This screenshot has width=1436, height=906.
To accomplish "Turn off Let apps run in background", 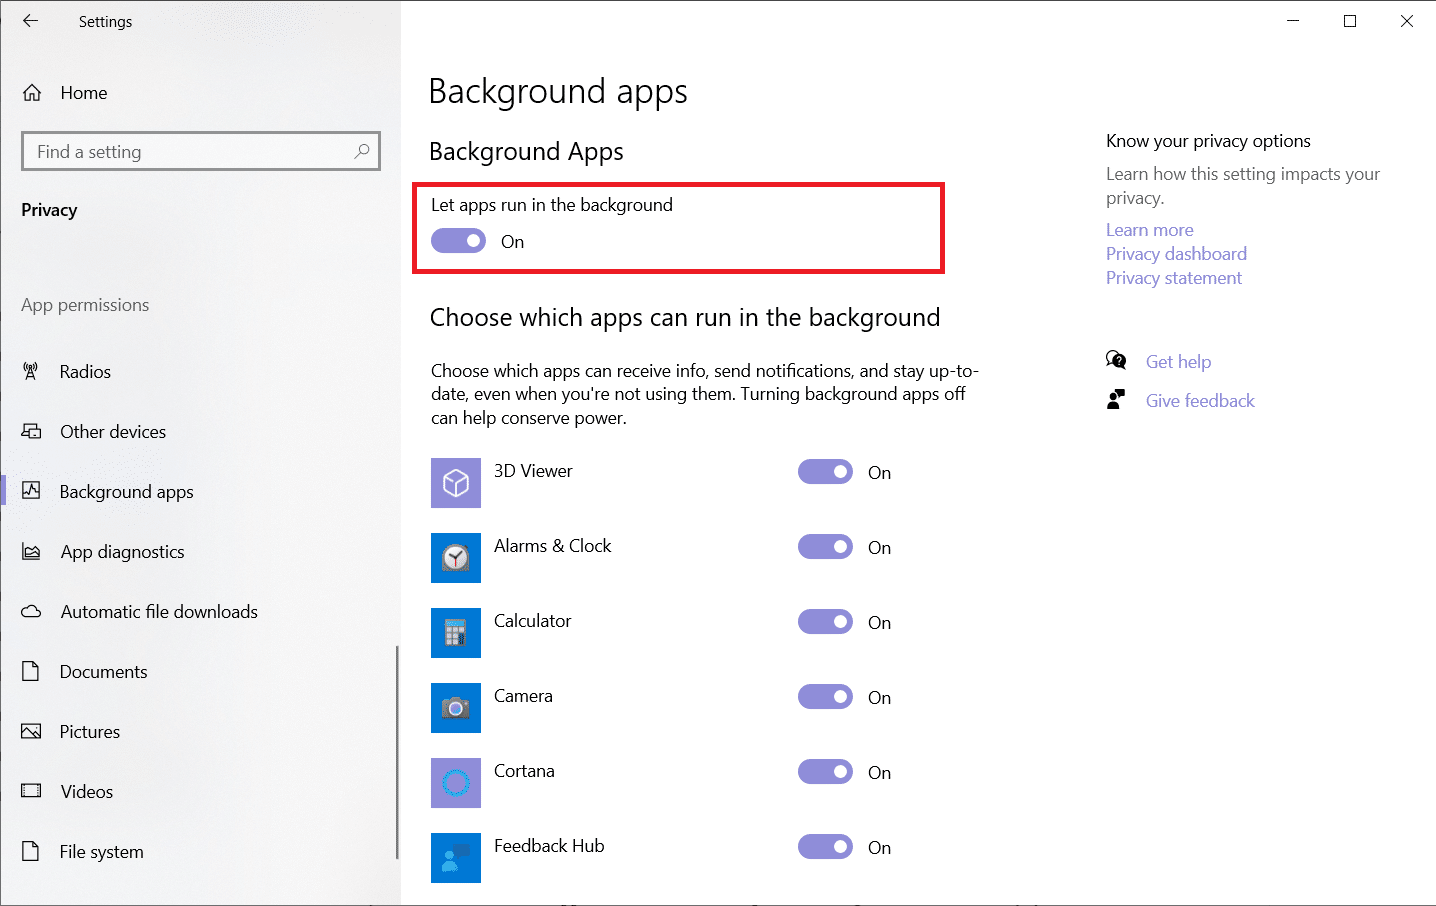I will pyautogui.click(x=458, y=241).
